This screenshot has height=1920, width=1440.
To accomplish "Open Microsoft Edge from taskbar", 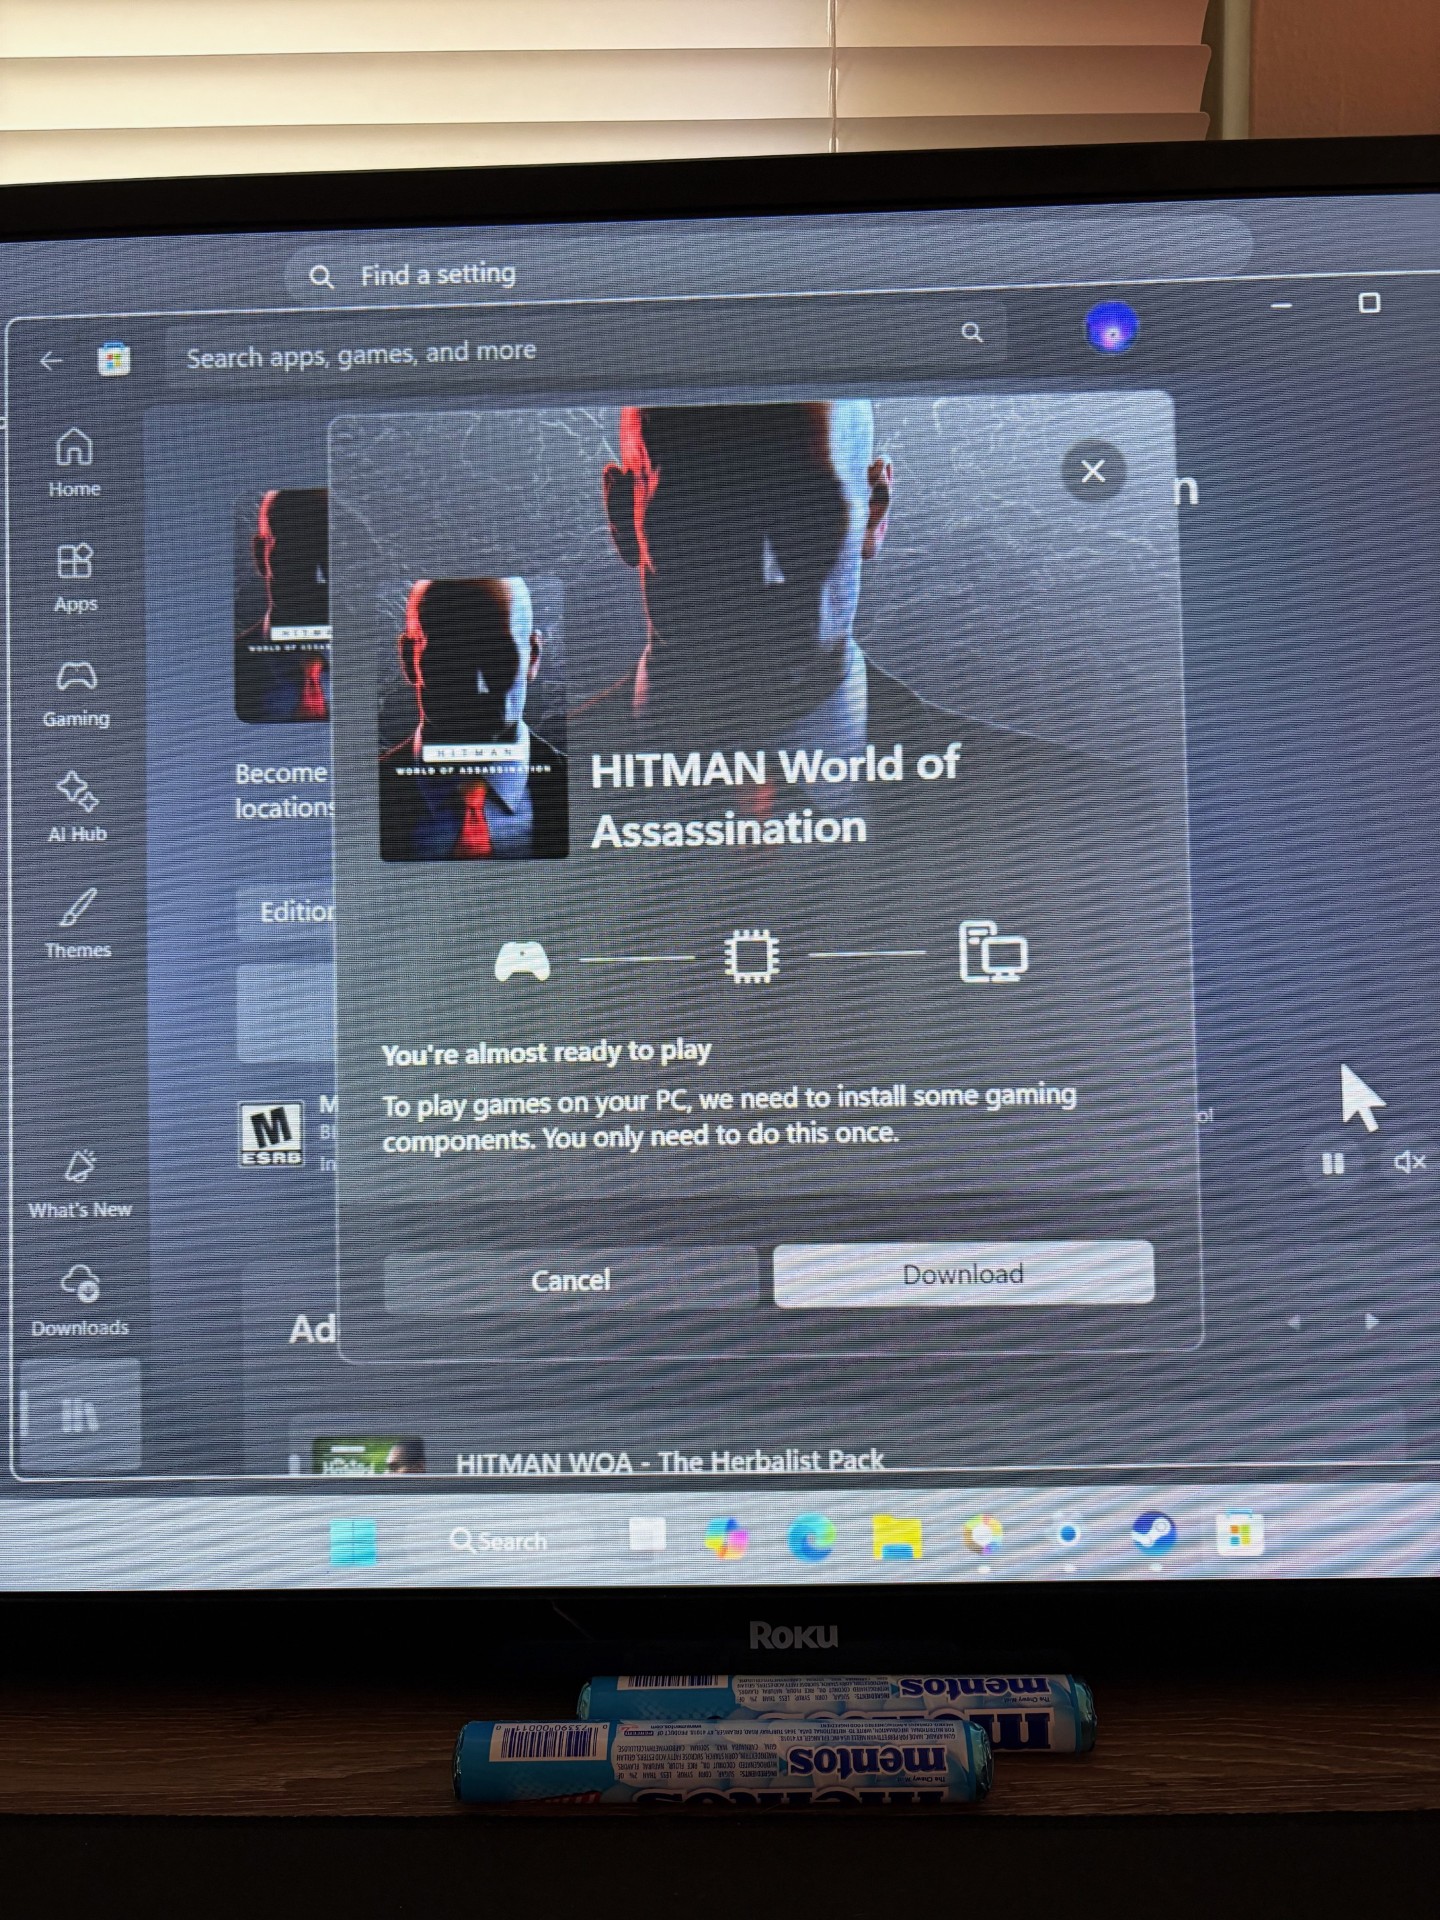I will click(811, 1537).
